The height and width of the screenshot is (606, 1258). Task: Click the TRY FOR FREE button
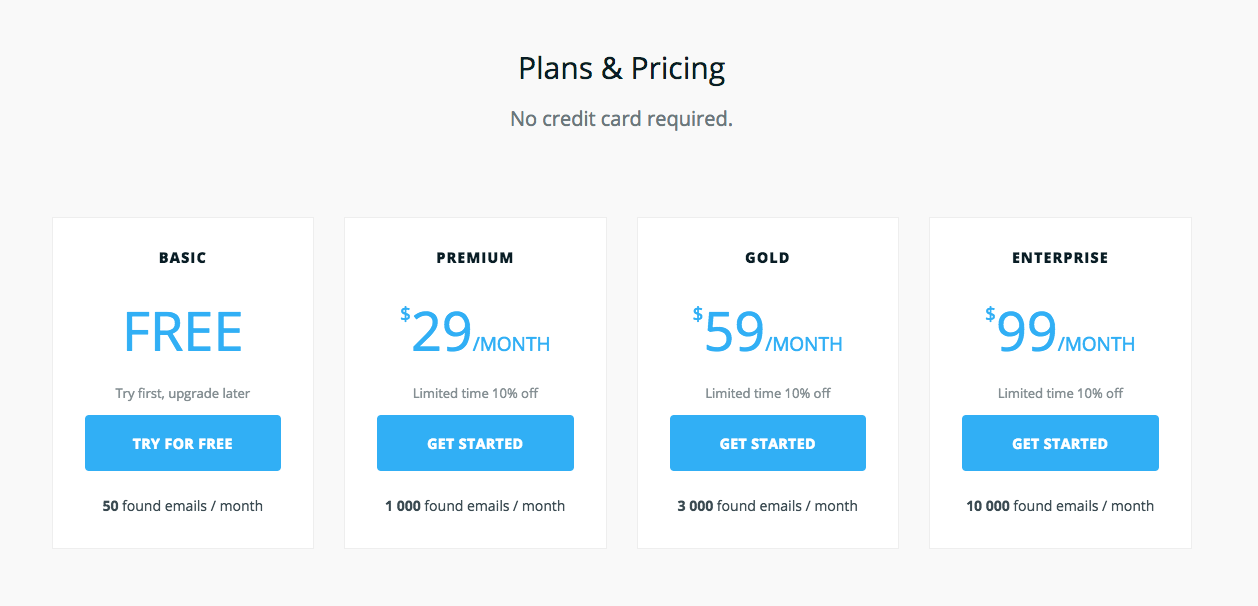tap(182, 442)
